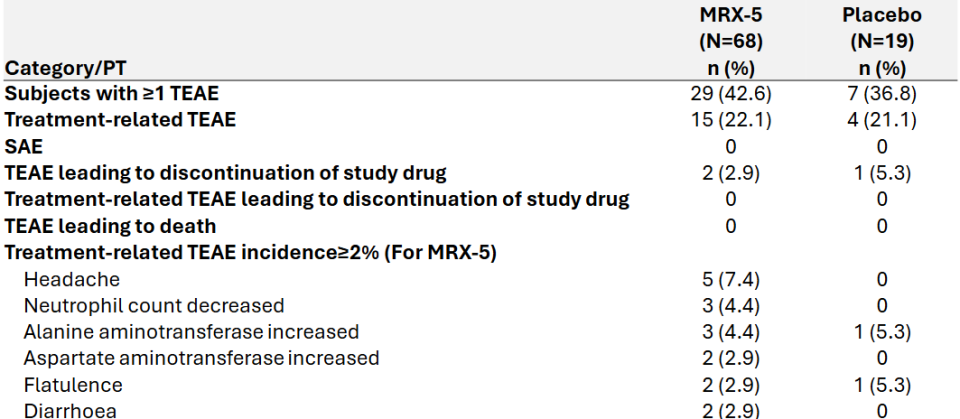Image resolution: width=960 pixels, height=419 pixels.
Task: Click the Placebo (N=19) column header
Action: 882,42
